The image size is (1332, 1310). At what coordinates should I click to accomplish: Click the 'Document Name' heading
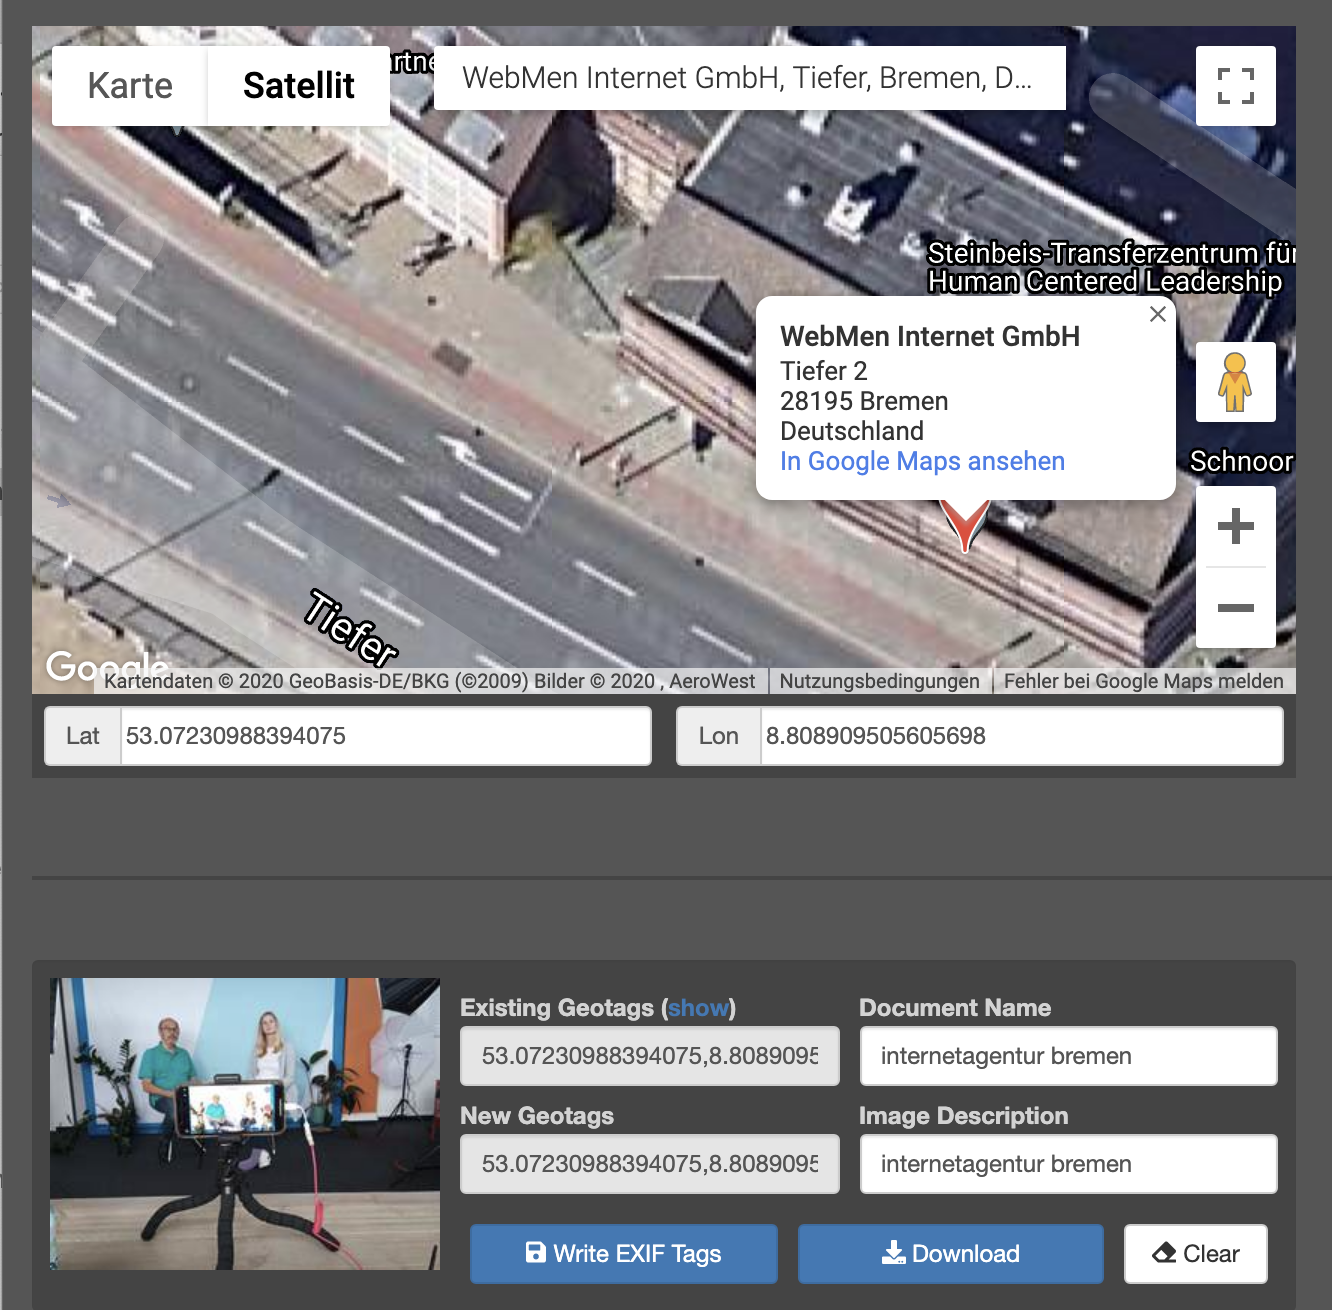(955, 1008)
